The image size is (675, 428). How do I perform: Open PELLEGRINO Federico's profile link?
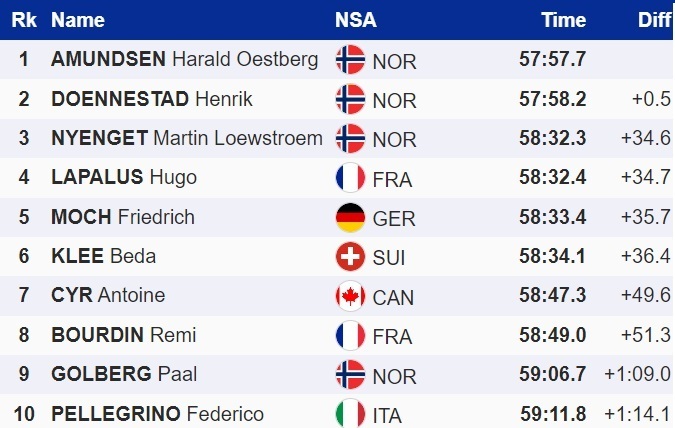(157, 414)
